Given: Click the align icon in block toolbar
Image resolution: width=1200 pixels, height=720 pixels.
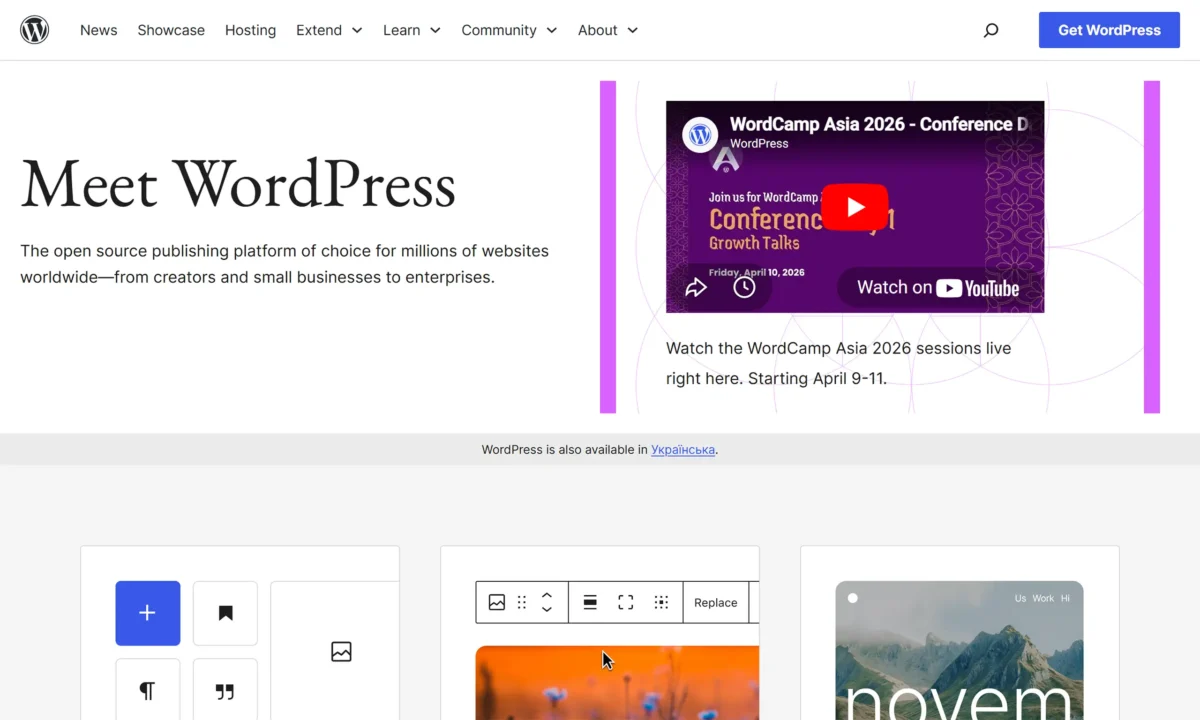Looking at the screenshot, I should click(590, 602).
